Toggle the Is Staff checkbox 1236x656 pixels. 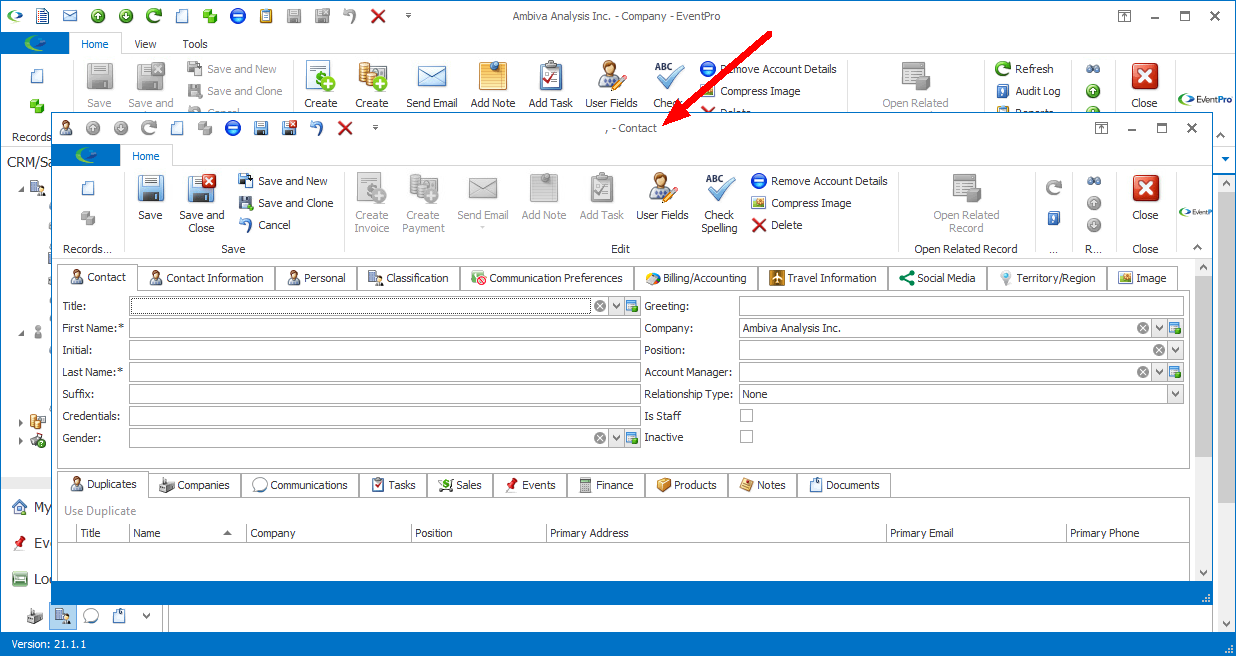pyautogui.click(x=746, y=415)
